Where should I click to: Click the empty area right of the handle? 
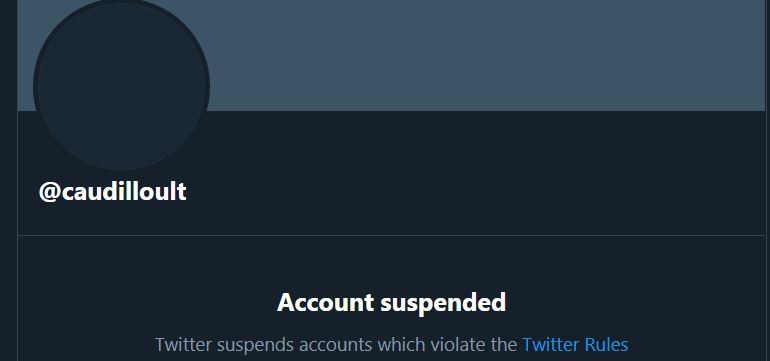(471, 192)
